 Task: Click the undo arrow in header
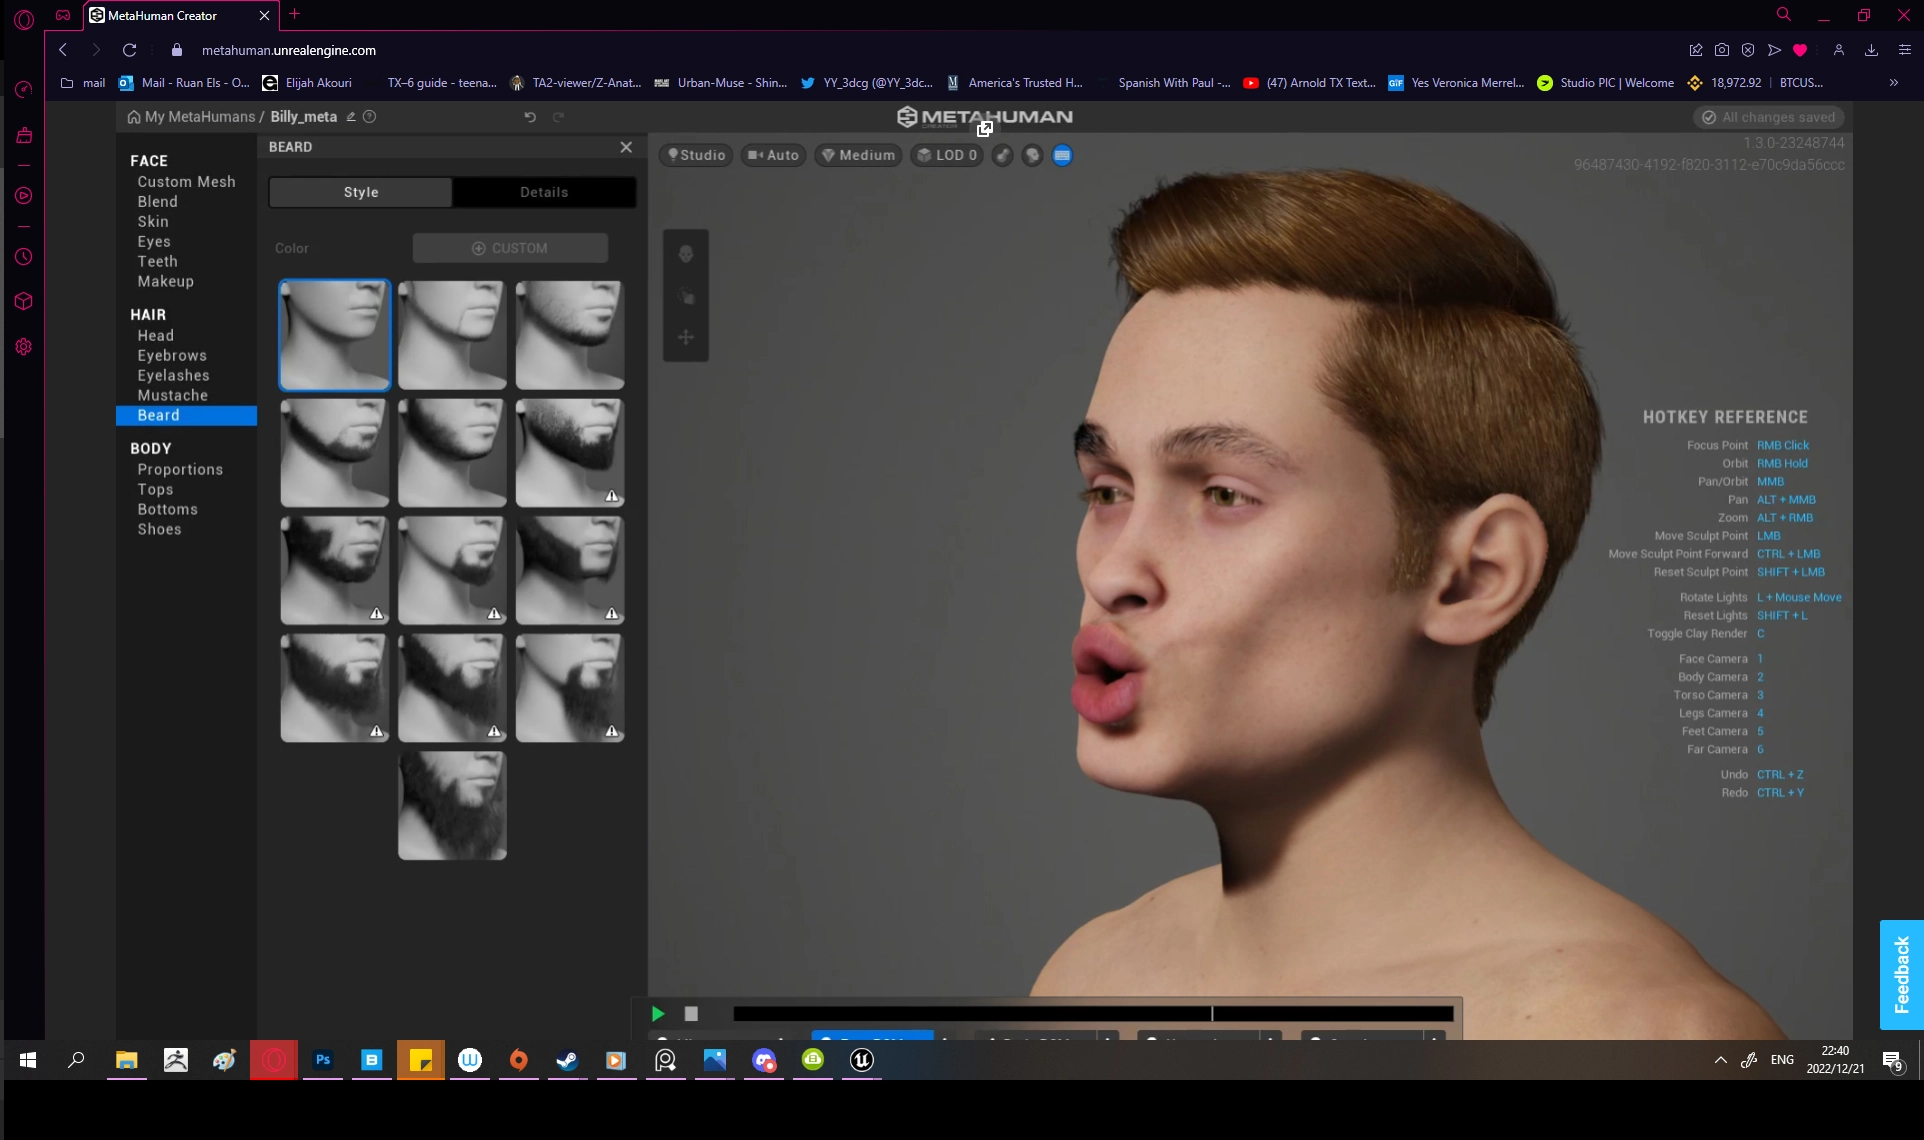pos(530,117)
